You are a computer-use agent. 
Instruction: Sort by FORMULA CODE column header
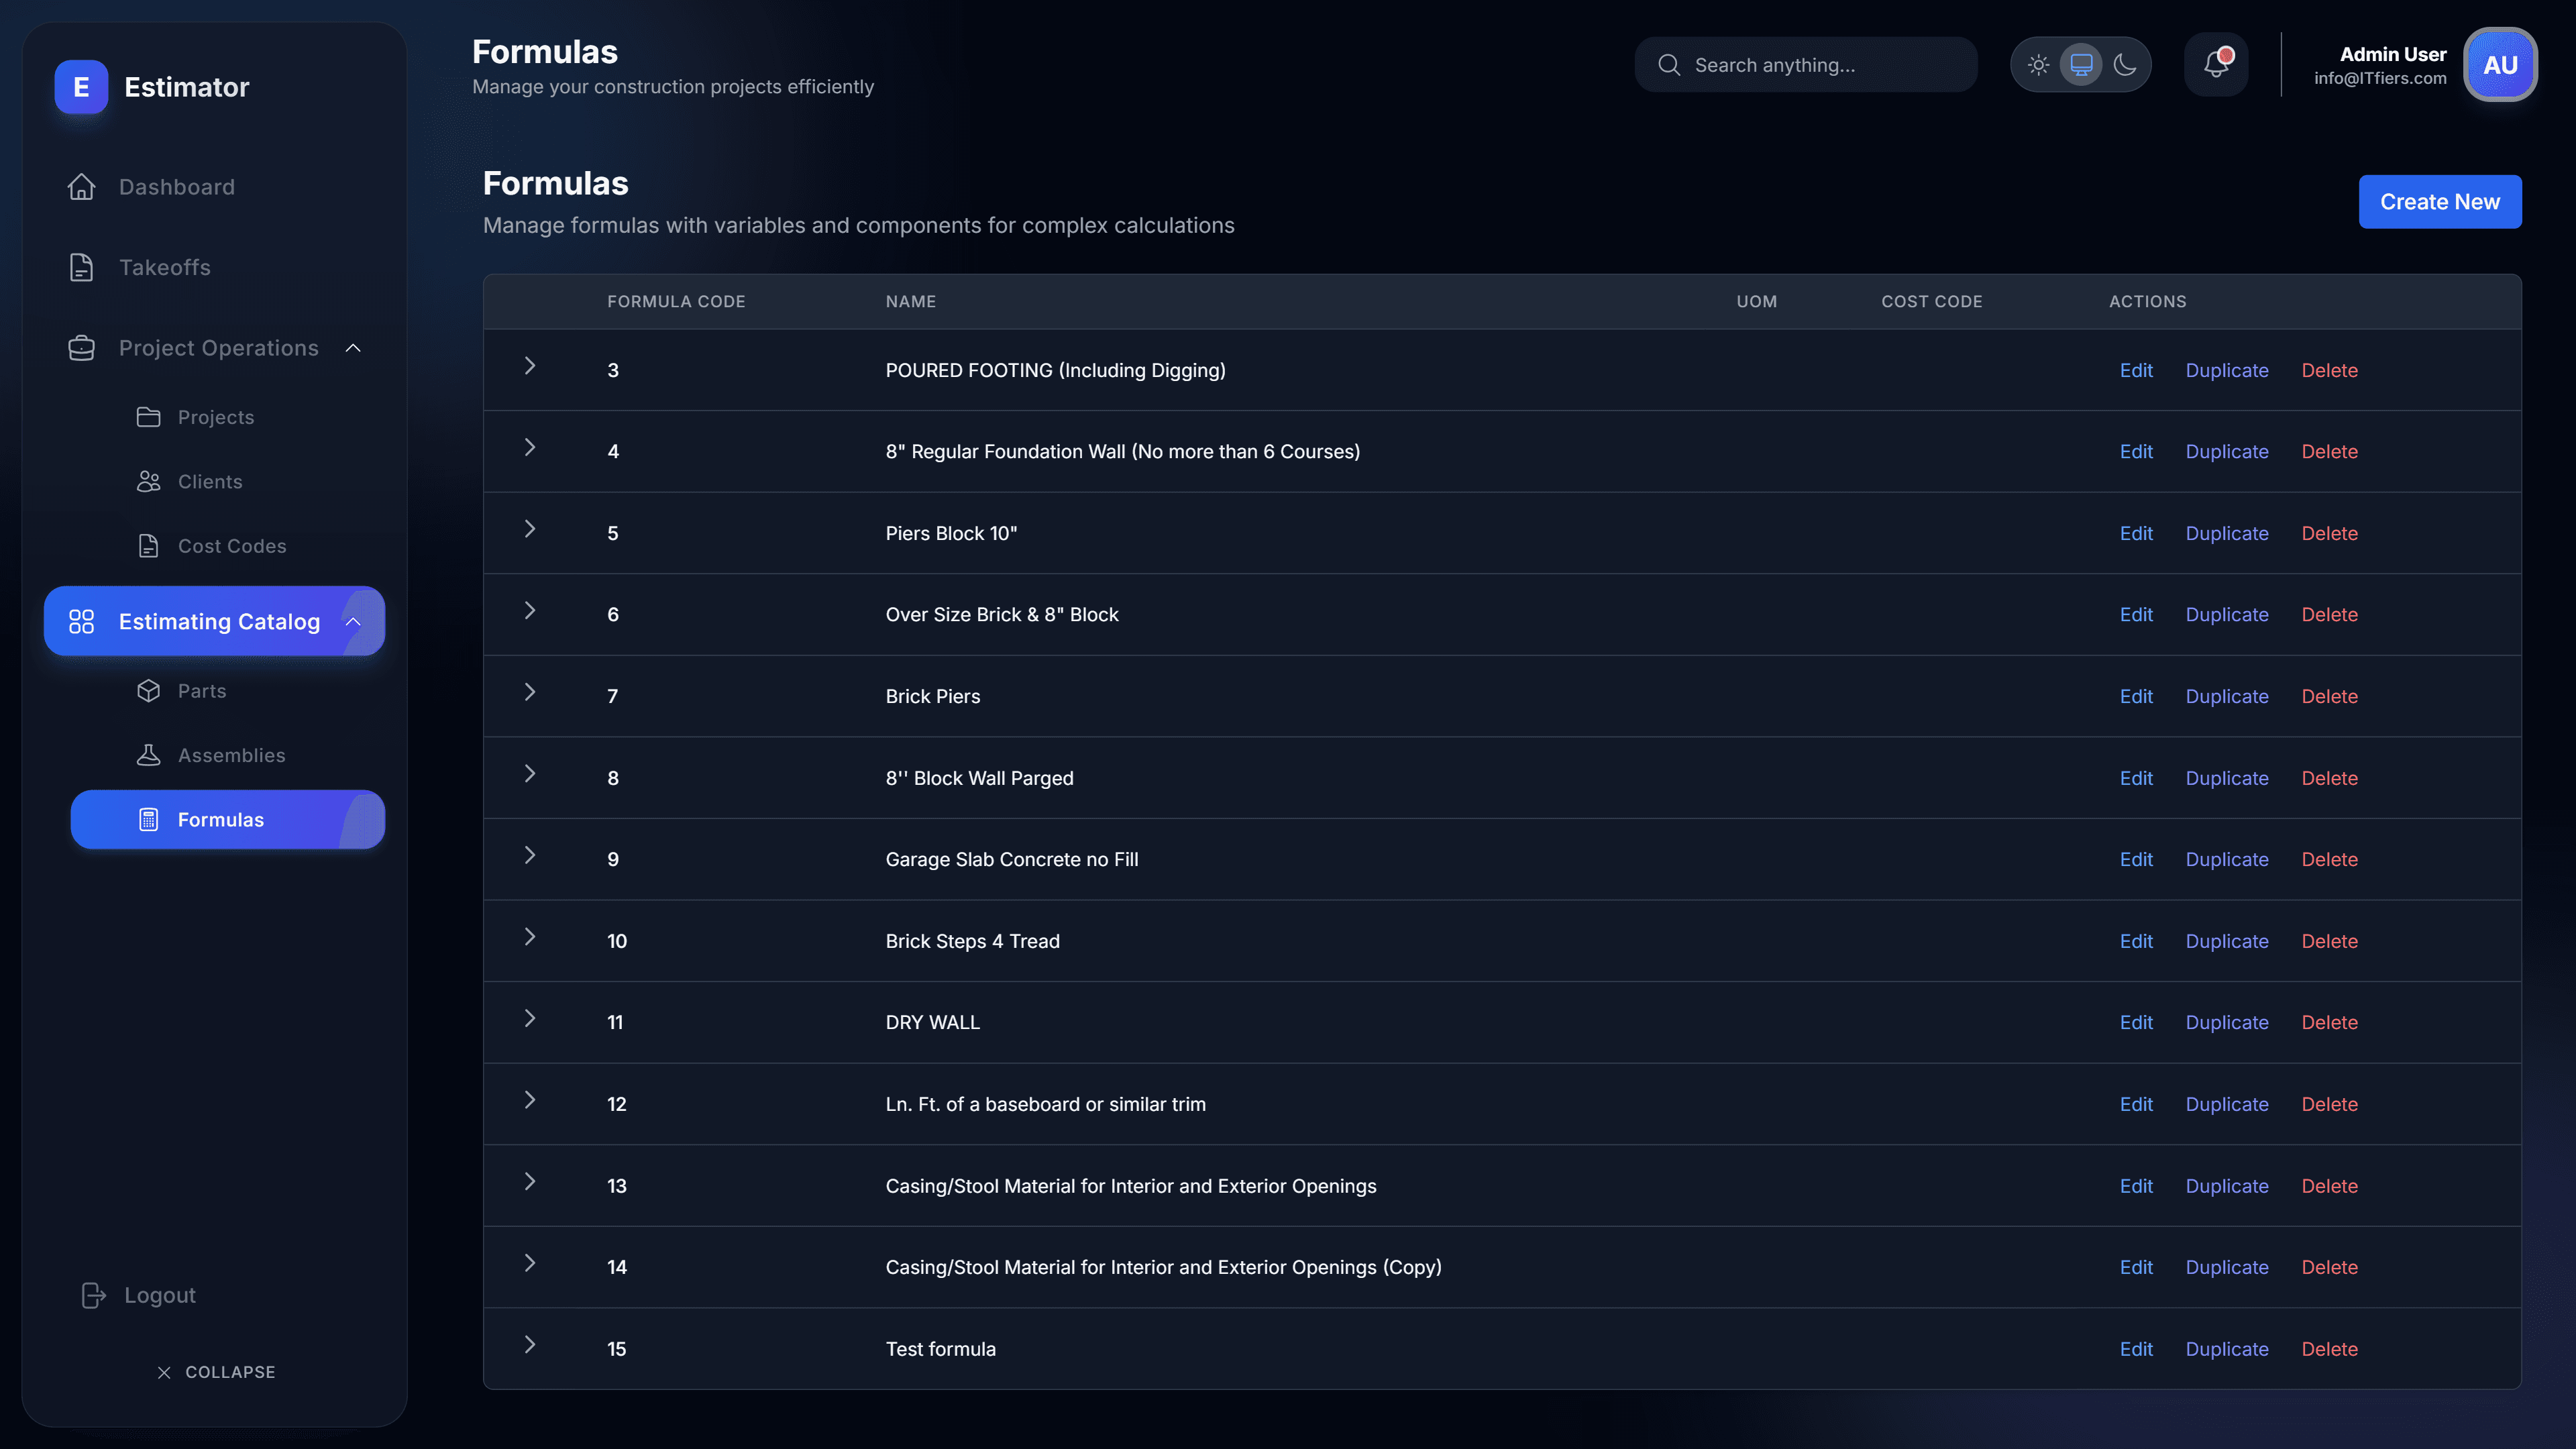point(676,301)
